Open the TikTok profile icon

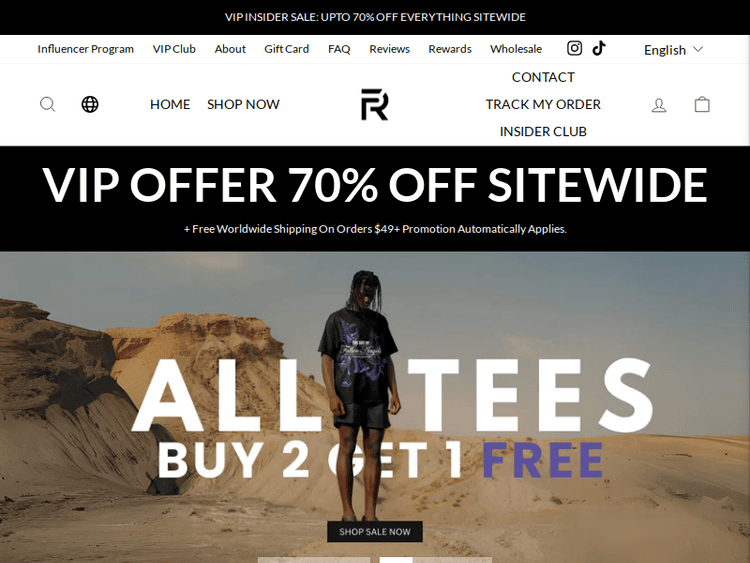point(599,48)
